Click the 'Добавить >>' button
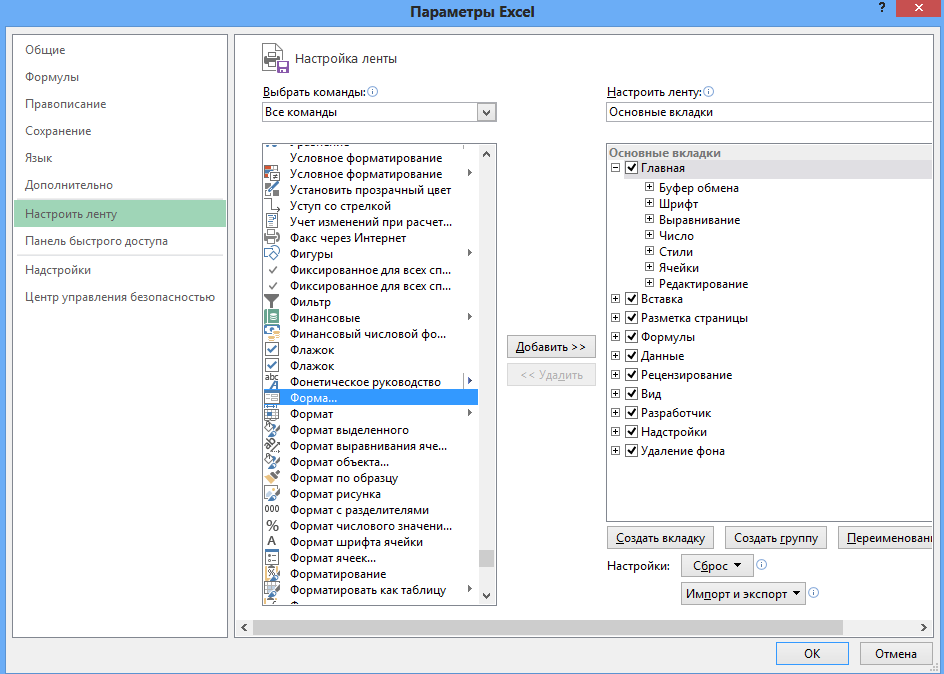 click(551, 347)
